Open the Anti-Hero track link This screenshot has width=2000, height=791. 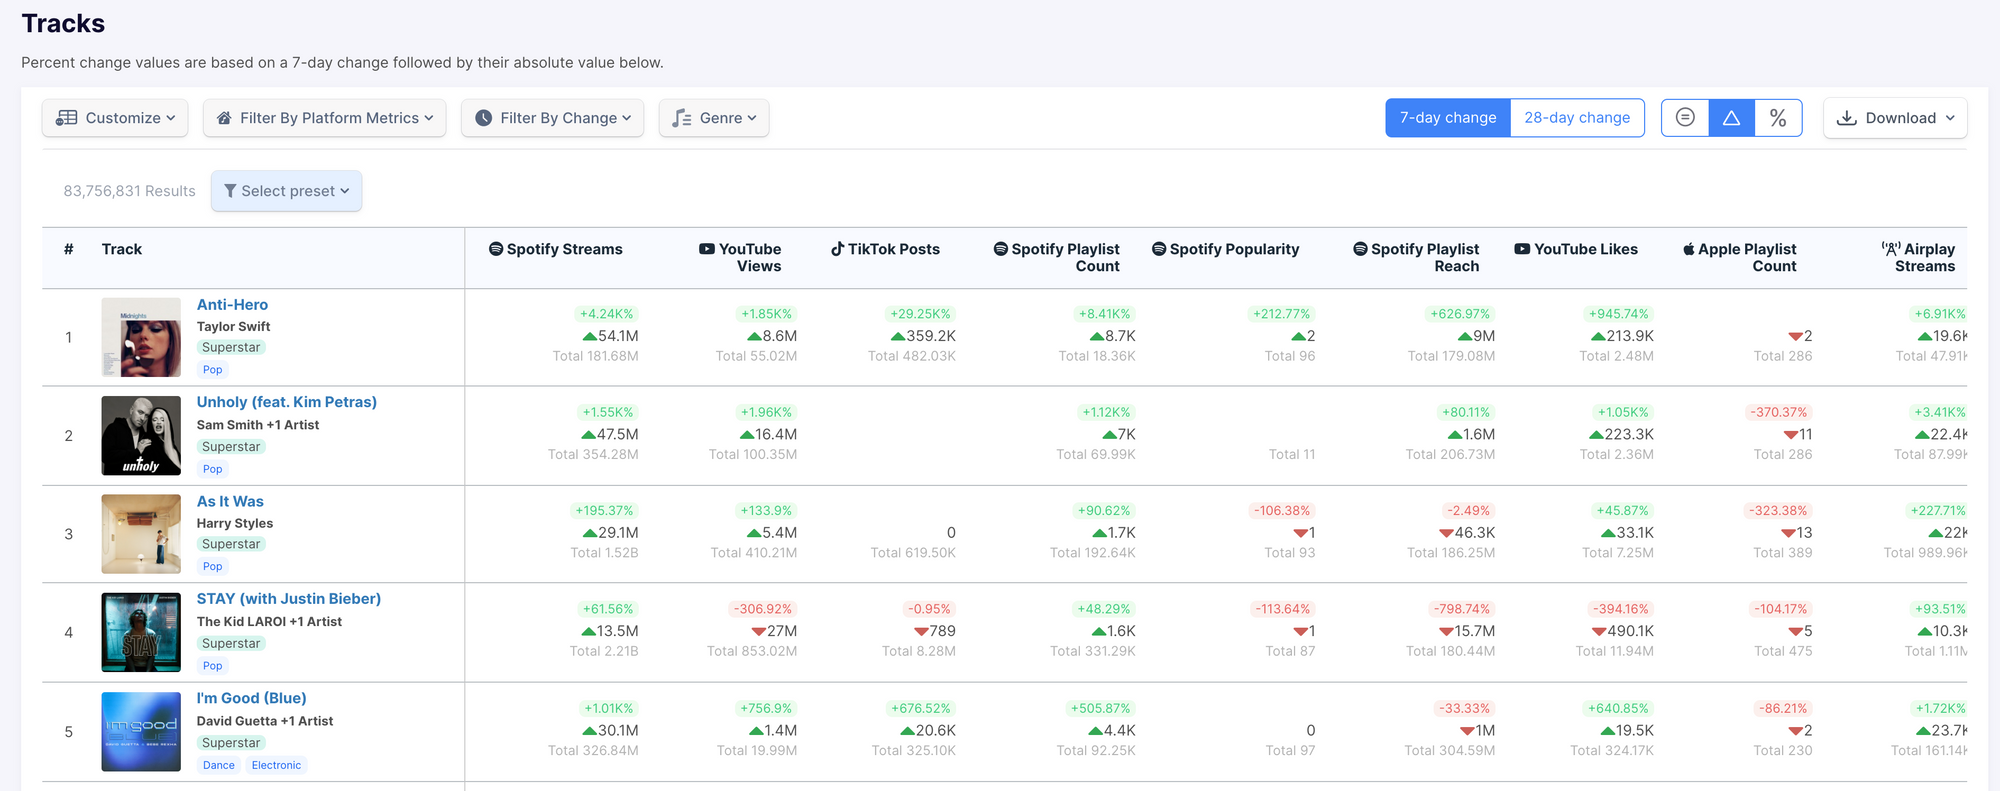tap(232, 305)
